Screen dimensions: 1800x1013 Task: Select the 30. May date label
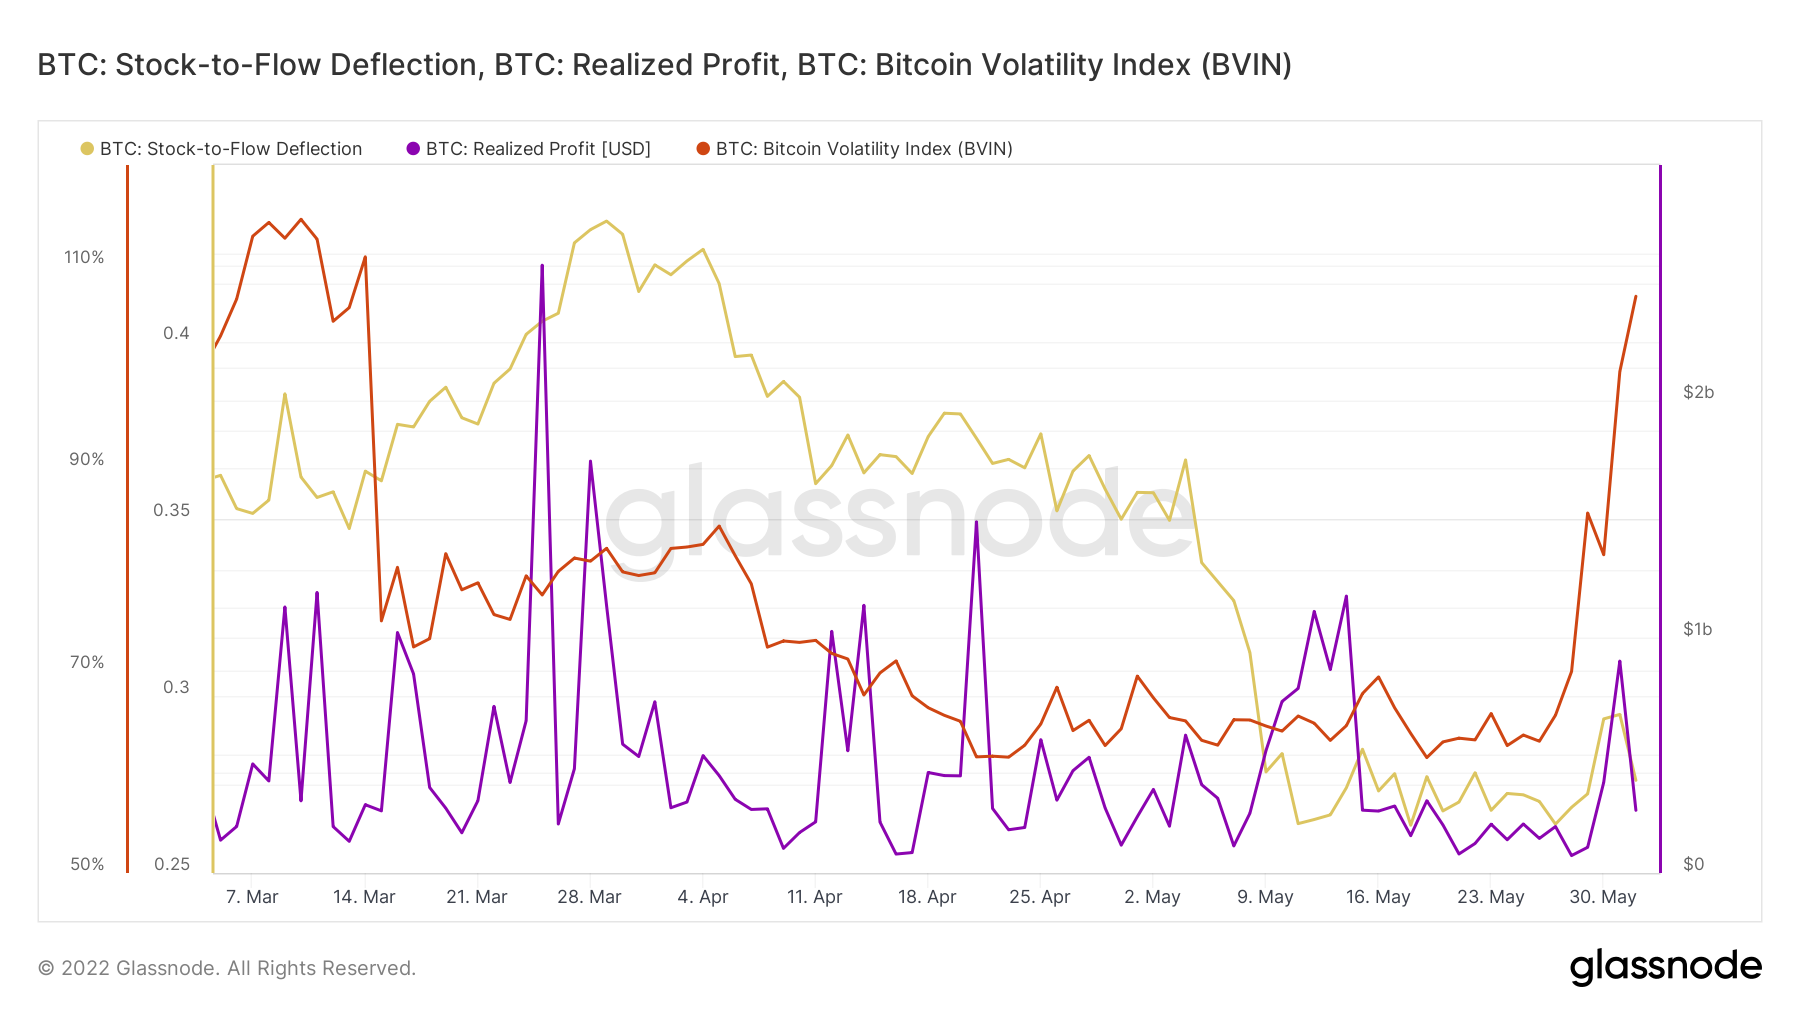coord(1602,897)
